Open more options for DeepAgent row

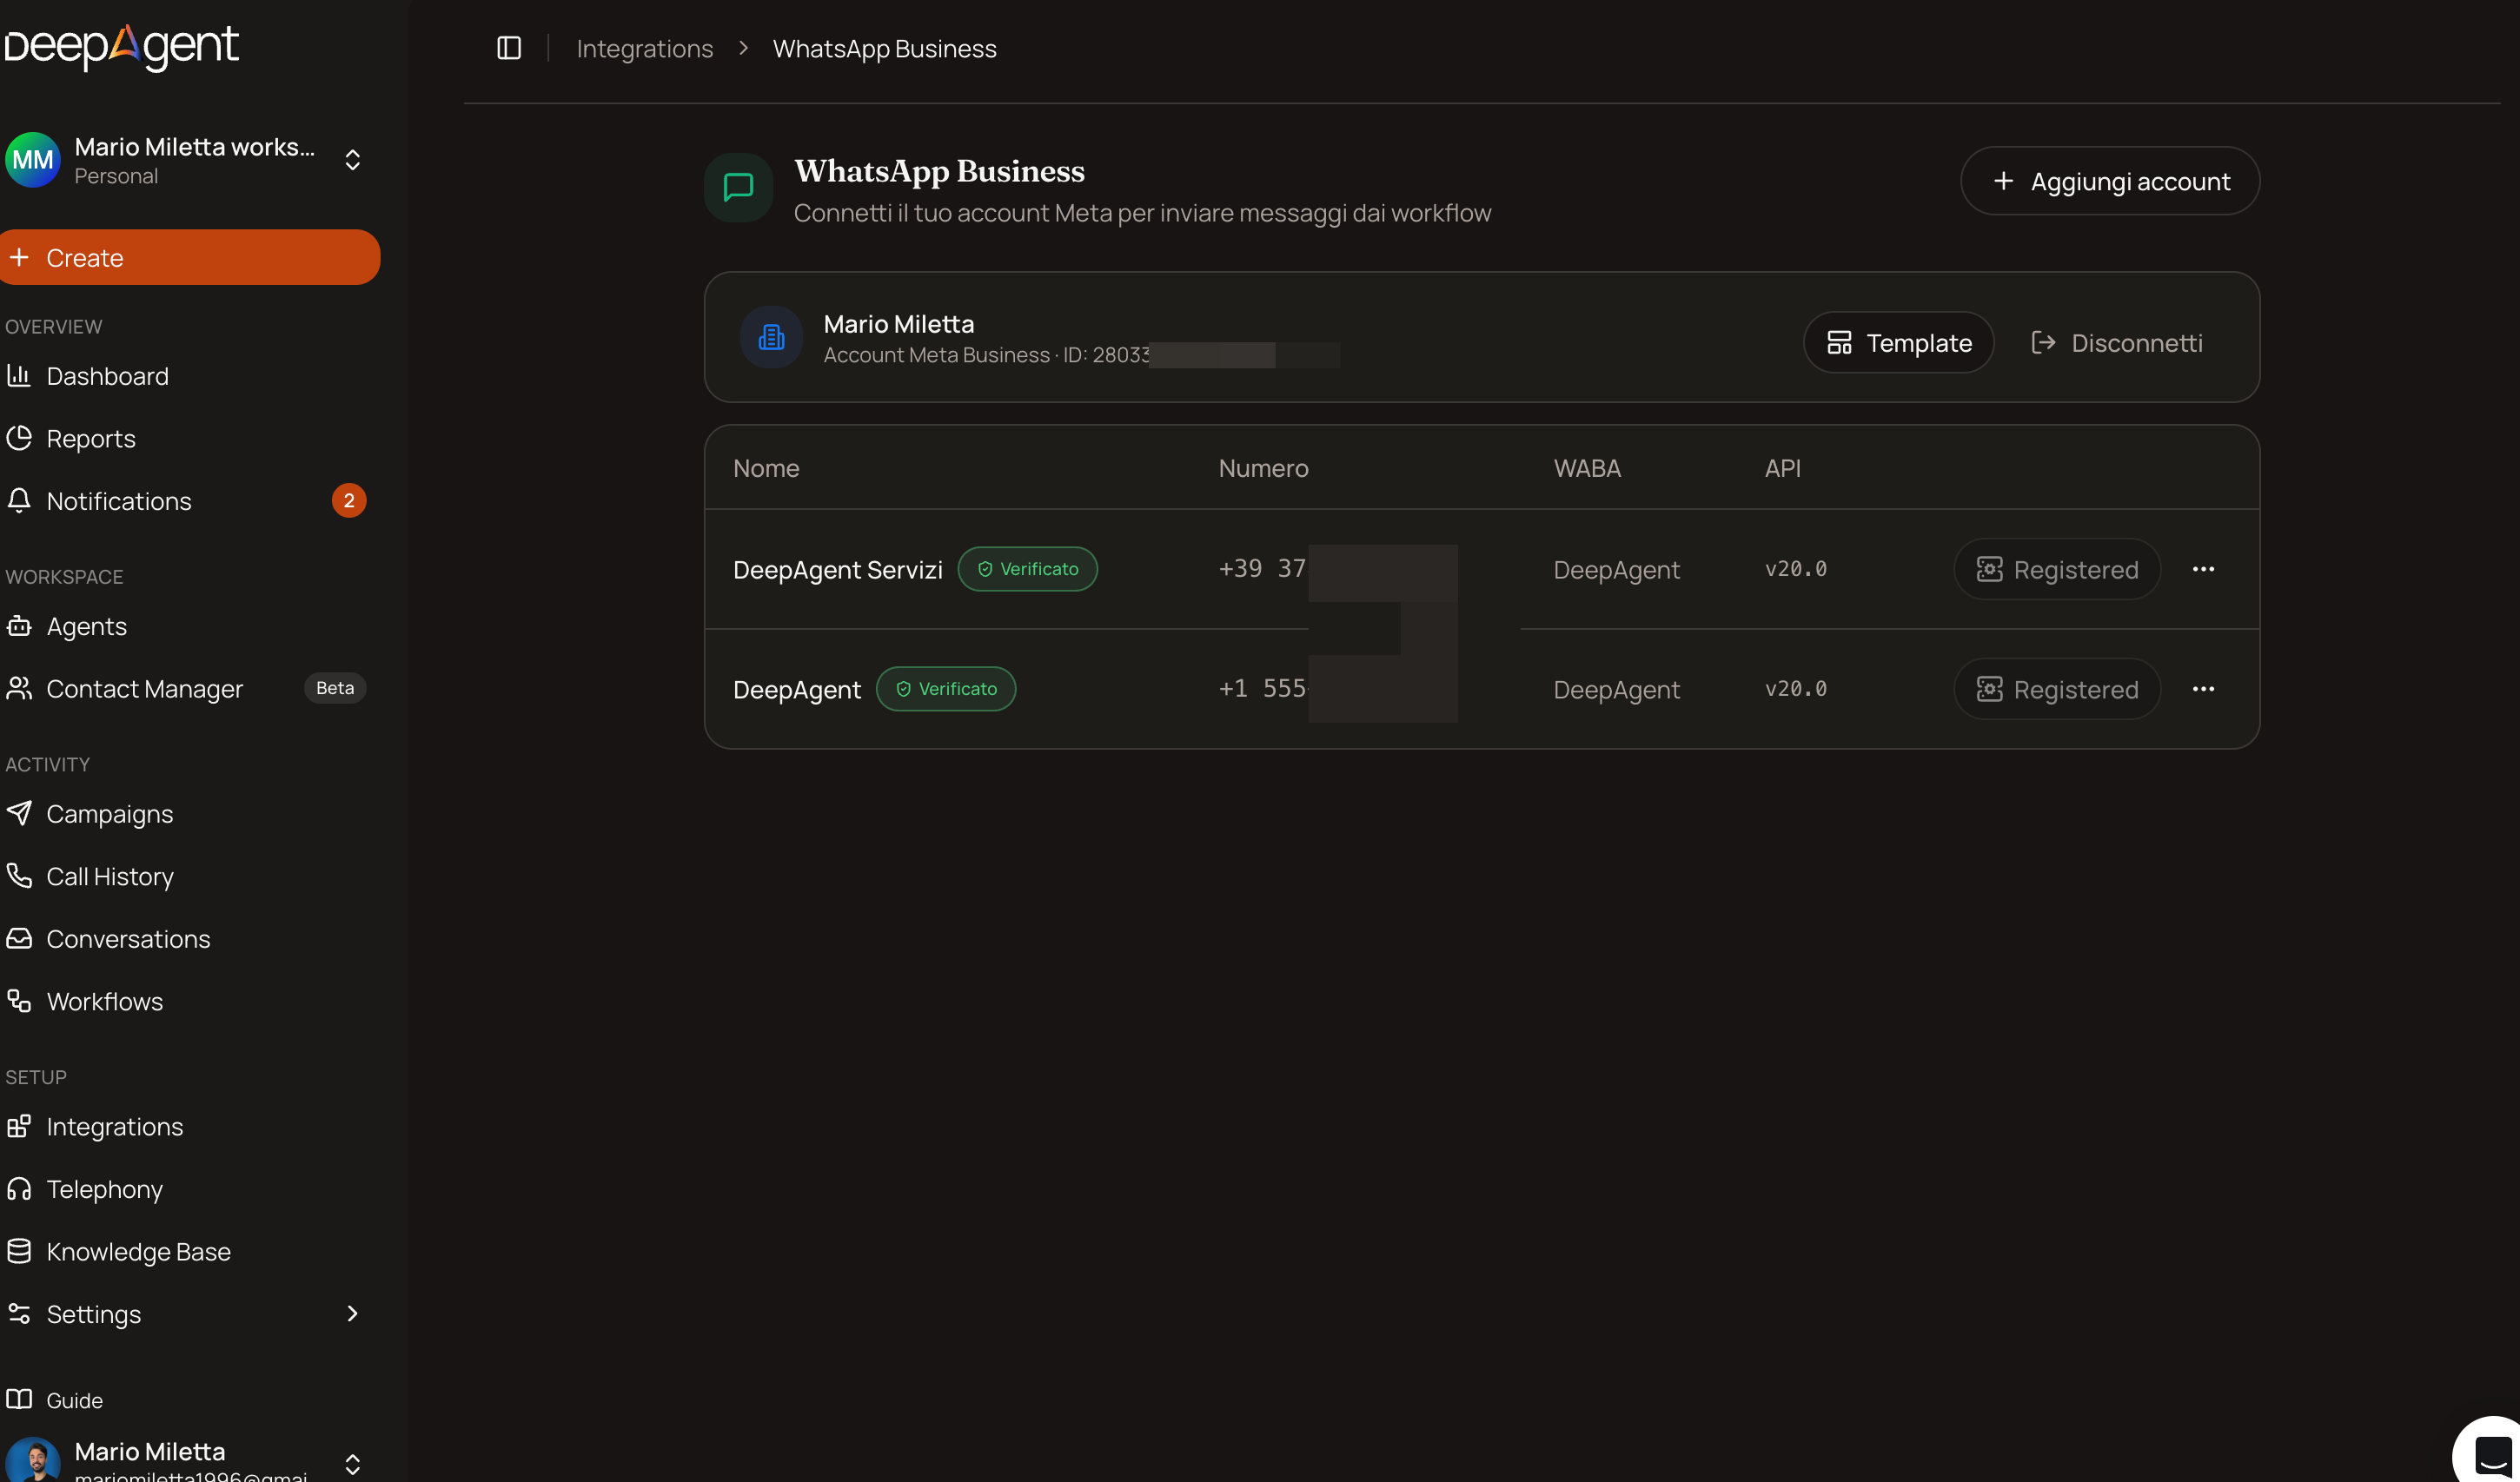[2203, 689]
